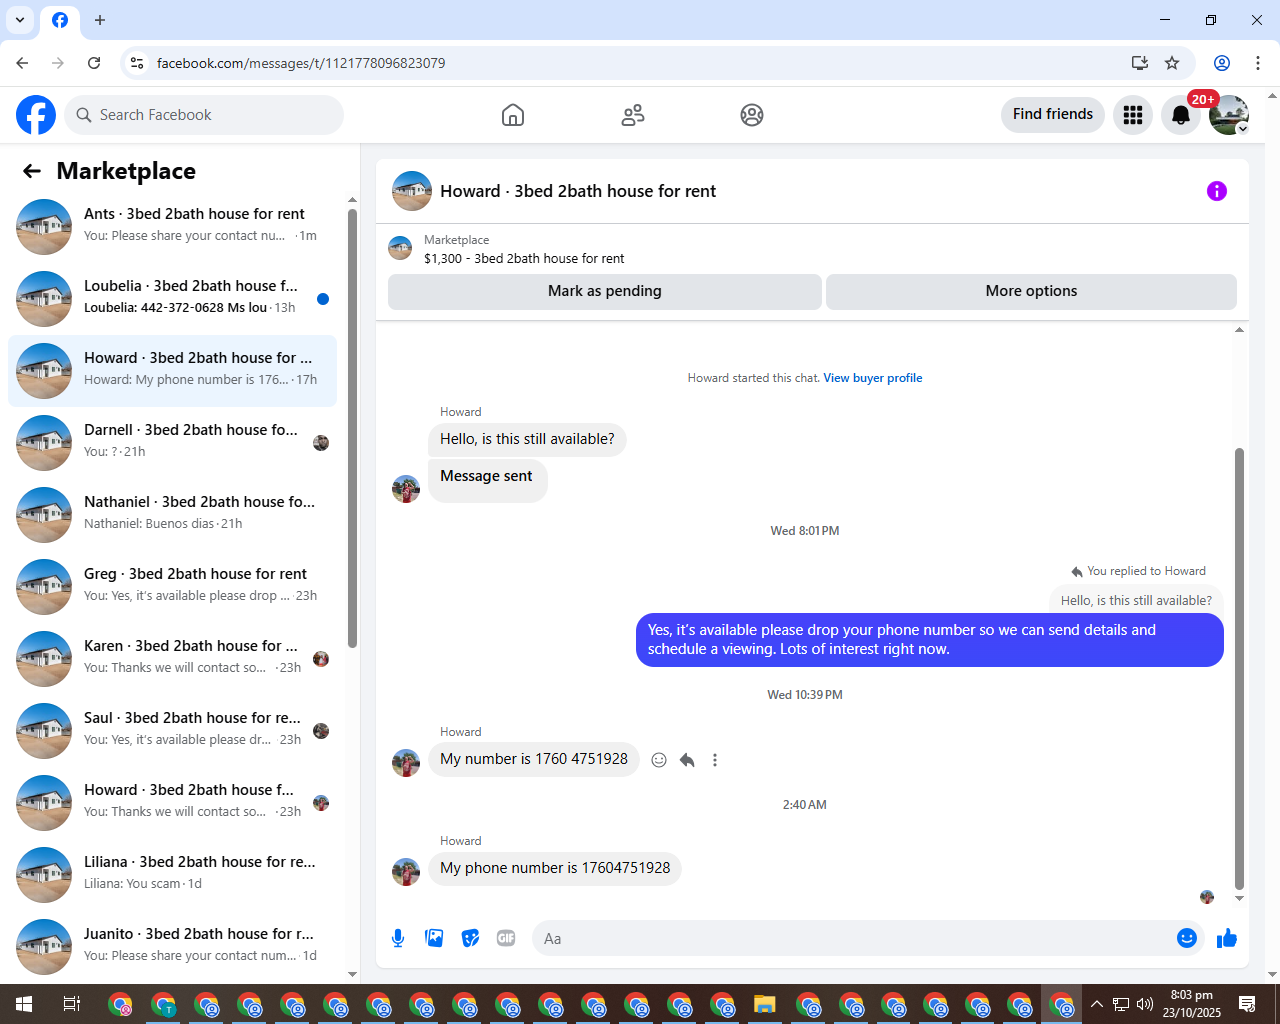Reply to 'My number is 1760 4751928' message
Screen dimensions: 1280x1024
click(687, 760)
